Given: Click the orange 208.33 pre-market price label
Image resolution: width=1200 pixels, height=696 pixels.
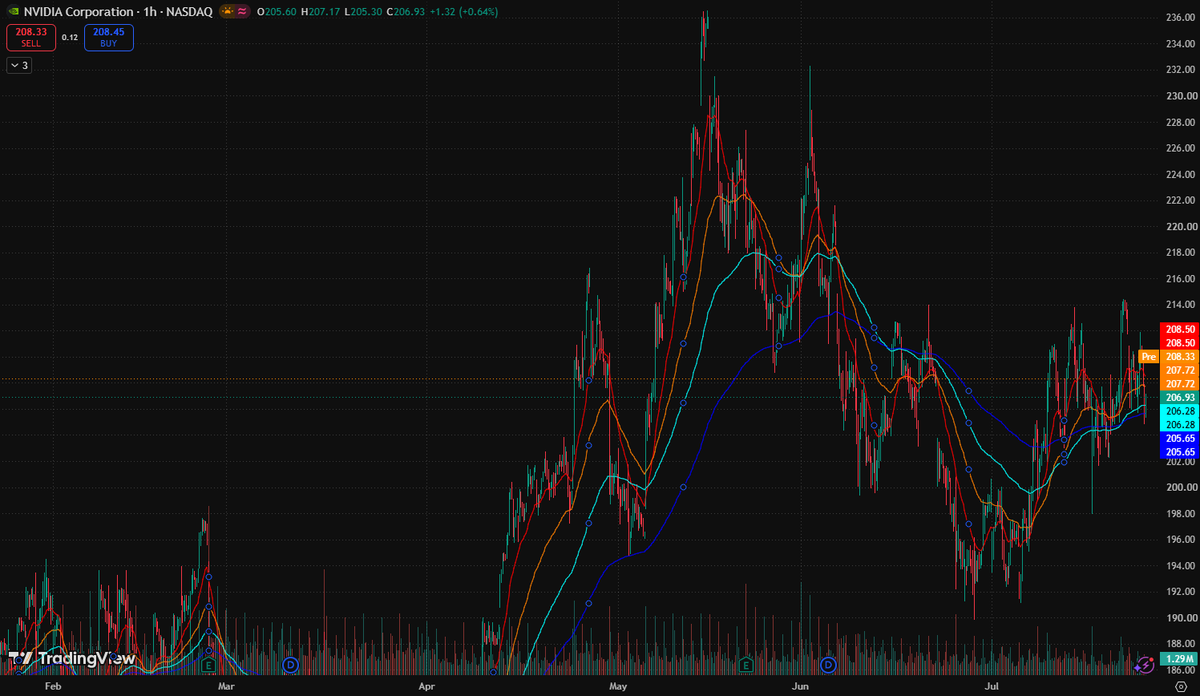Looking at the screenshot, I should point(1178,356).
